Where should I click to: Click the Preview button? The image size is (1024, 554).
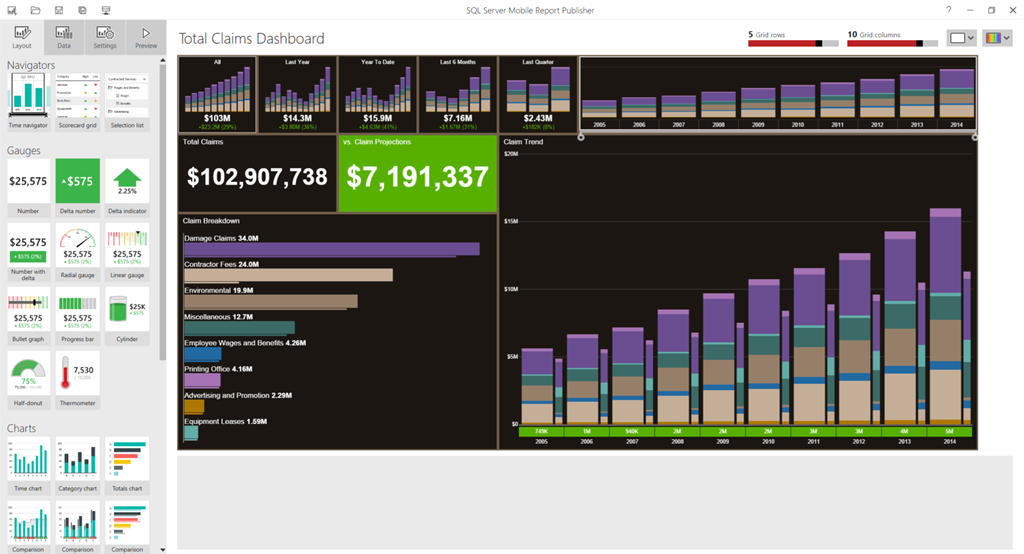coord(146,37)
